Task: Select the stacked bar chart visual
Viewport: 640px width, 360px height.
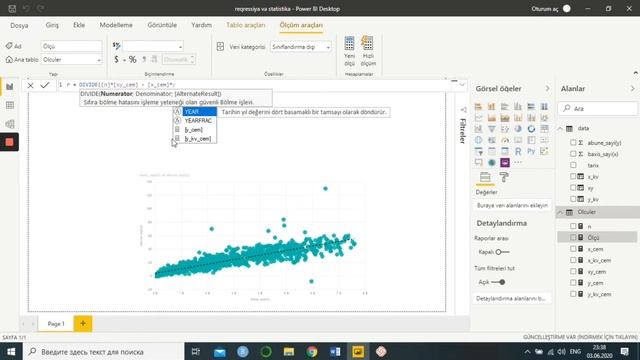Action: pyautogui.click(x=478, y=107)
